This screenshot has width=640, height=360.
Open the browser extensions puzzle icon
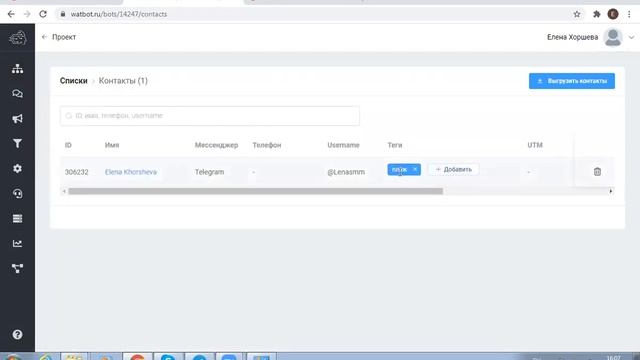(x=596, y=14)
